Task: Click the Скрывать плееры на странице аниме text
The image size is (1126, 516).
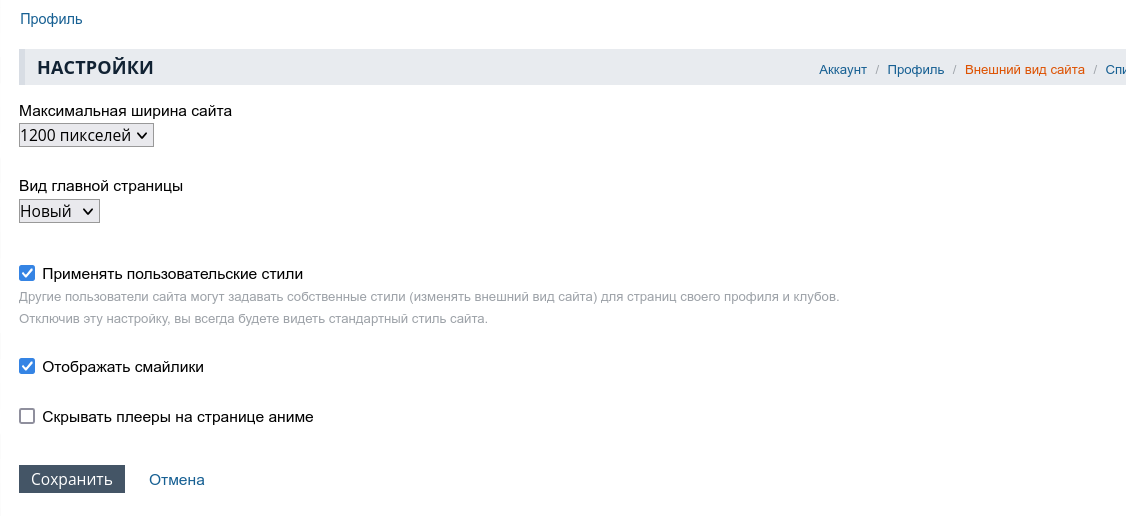Action: 178,417
